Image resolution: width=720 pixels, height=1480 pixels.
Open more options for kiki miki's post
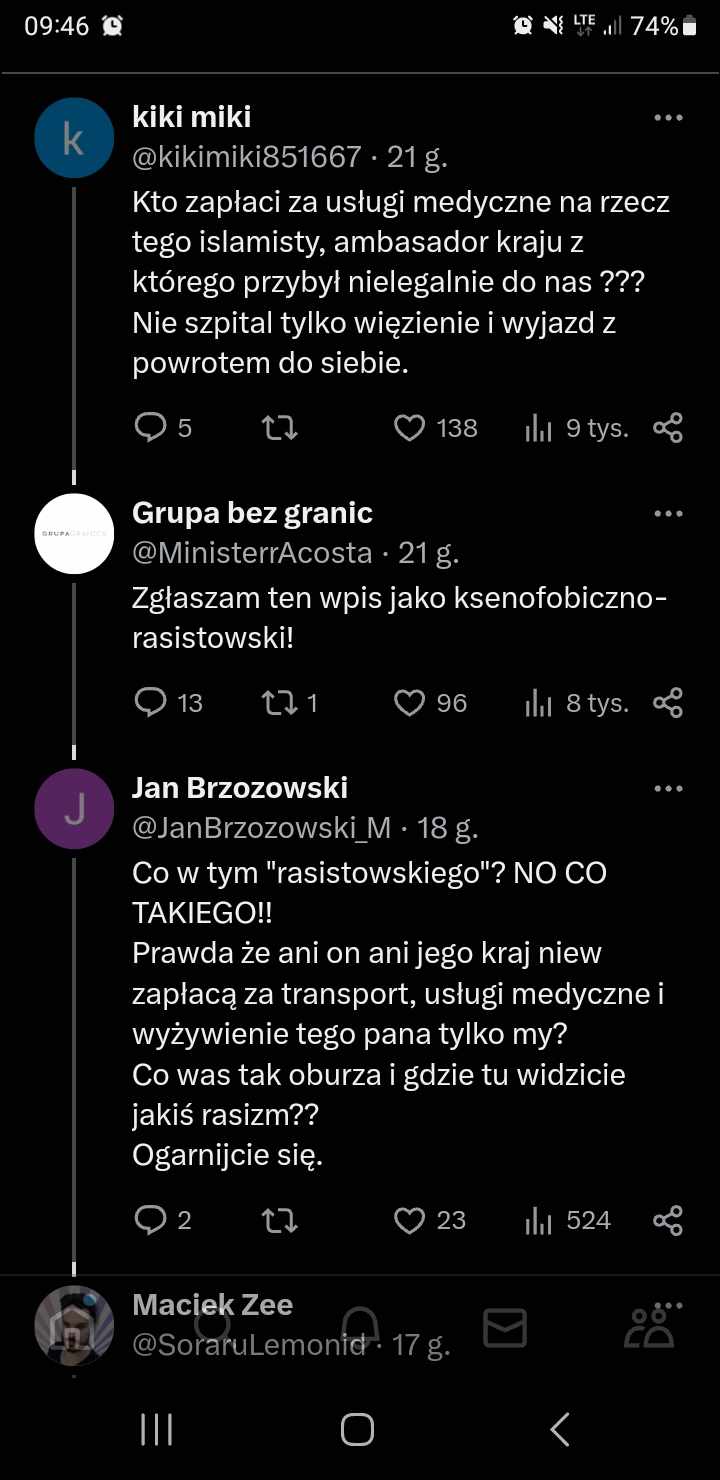pos(667,118)
